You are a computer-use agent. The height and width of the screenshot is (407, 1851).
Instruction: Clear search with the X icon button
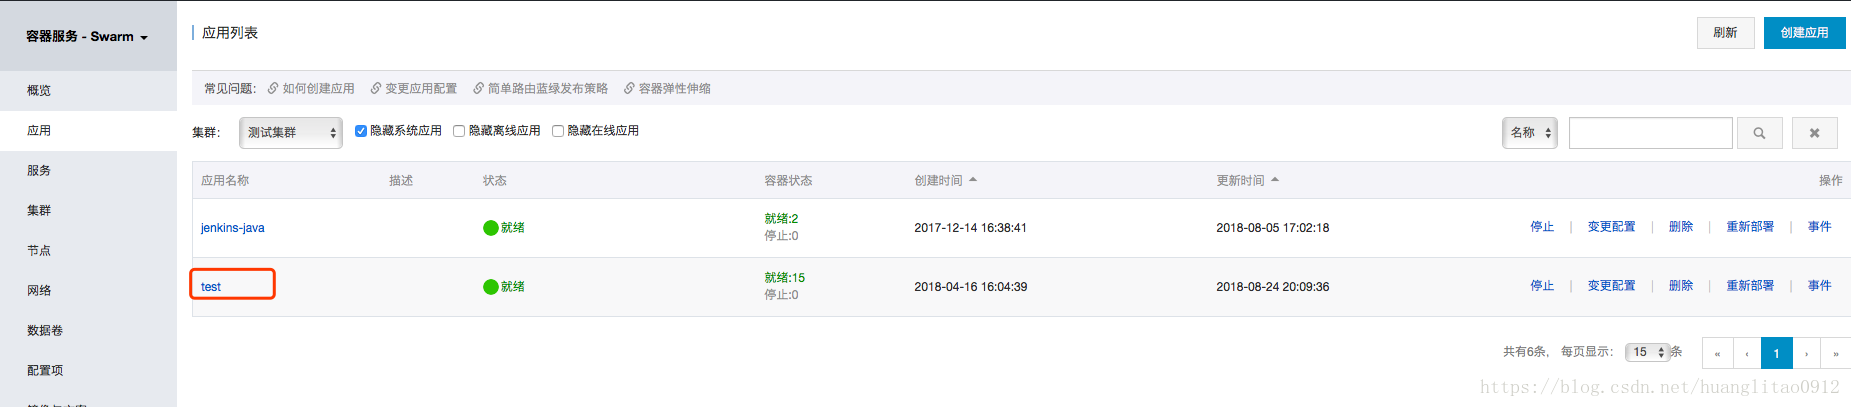[1814, 133]
